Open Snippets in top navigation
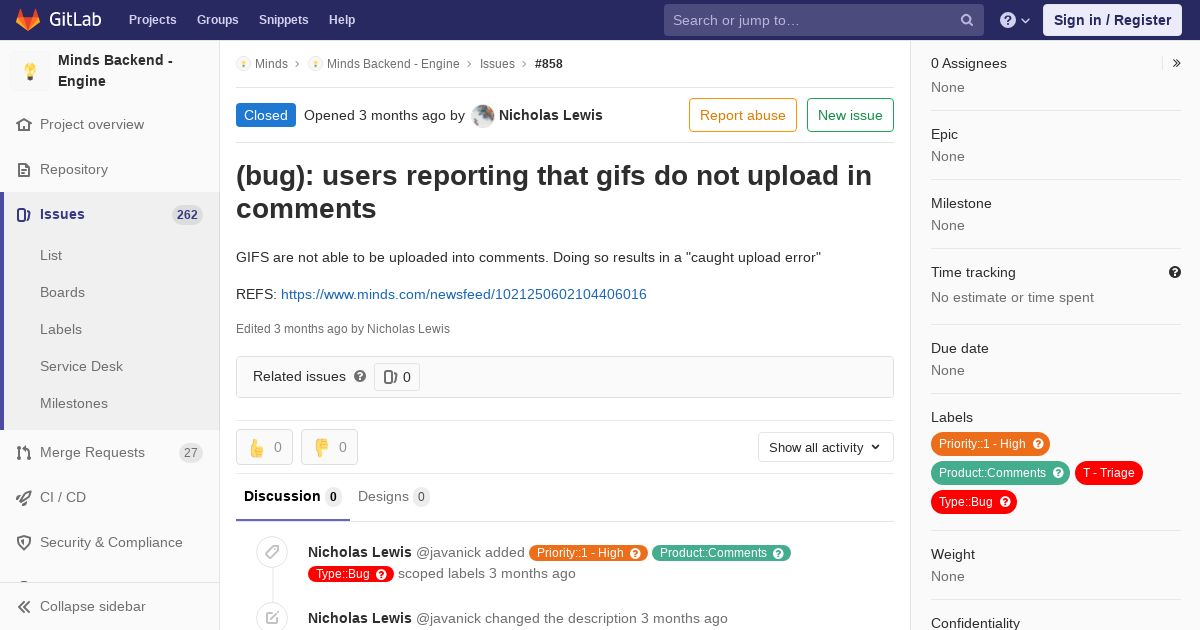 [284, 20]
